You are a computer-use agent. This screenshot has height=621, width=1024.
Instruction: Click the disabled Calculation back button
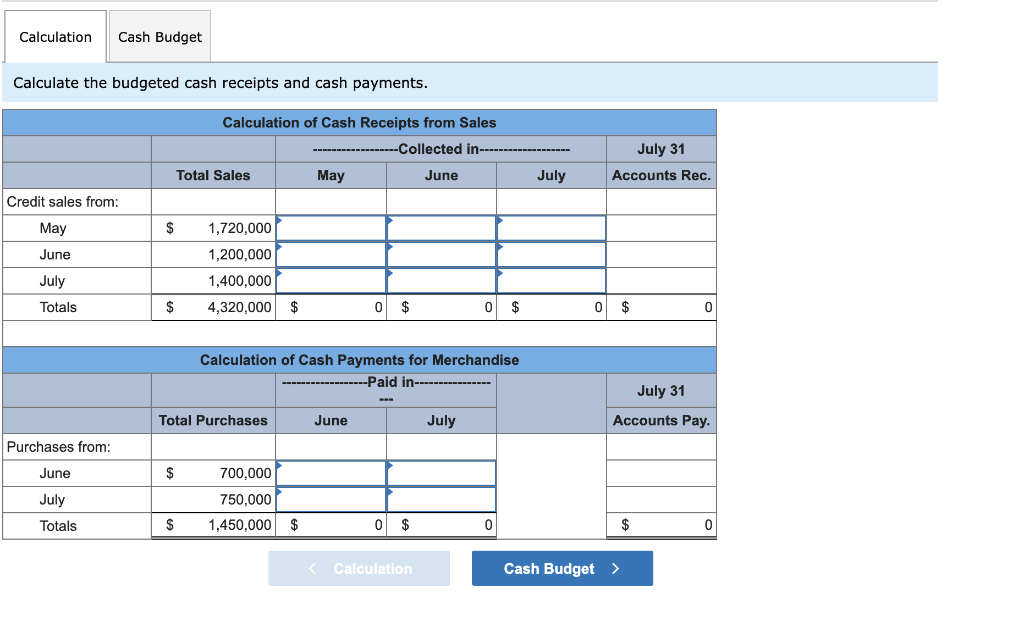pyautogui.click(x=359, y=568)
